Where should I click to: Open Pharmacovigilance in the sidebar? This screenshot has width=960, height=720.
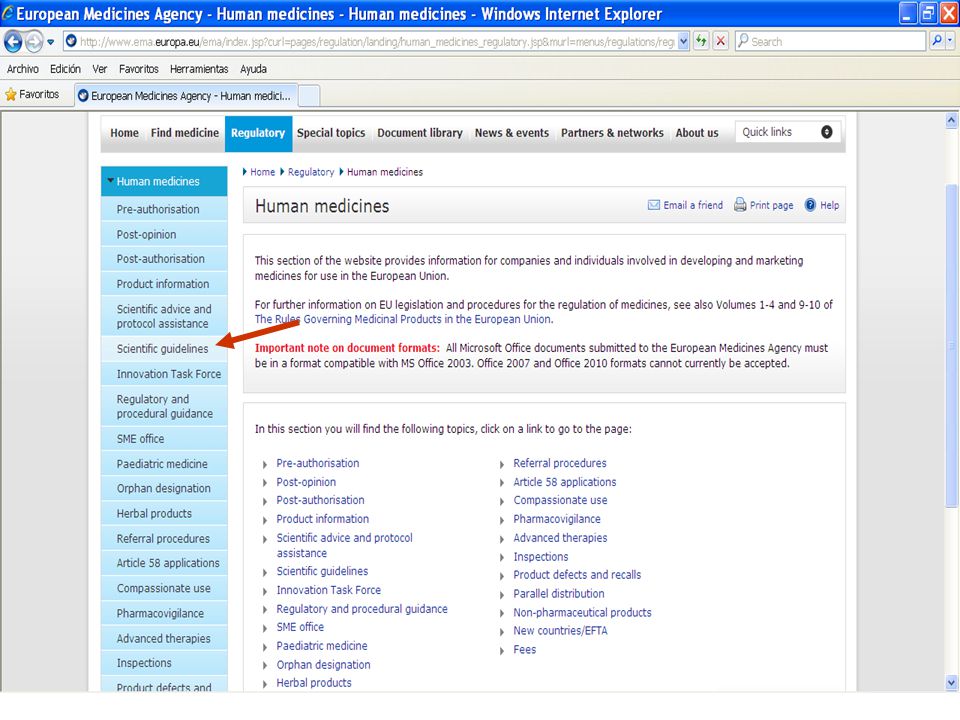tap(164, 613)
